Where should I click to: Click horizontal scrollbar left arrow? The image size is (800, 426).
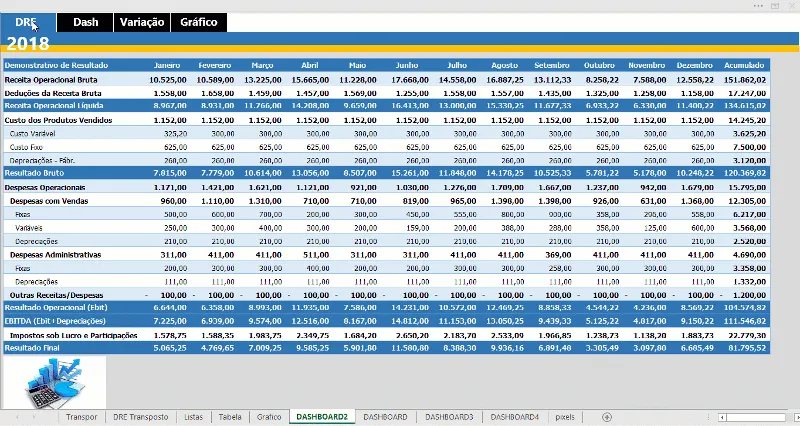pos(722,417)
